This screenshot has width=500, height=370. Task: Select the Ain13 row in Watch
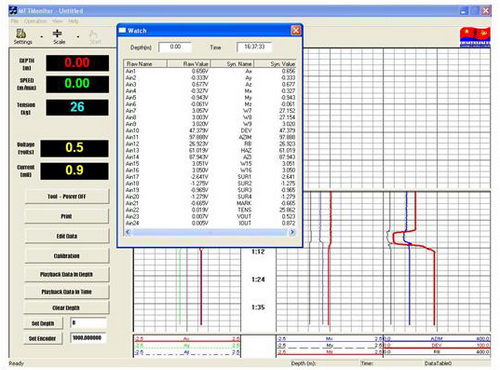coord(210,150)
